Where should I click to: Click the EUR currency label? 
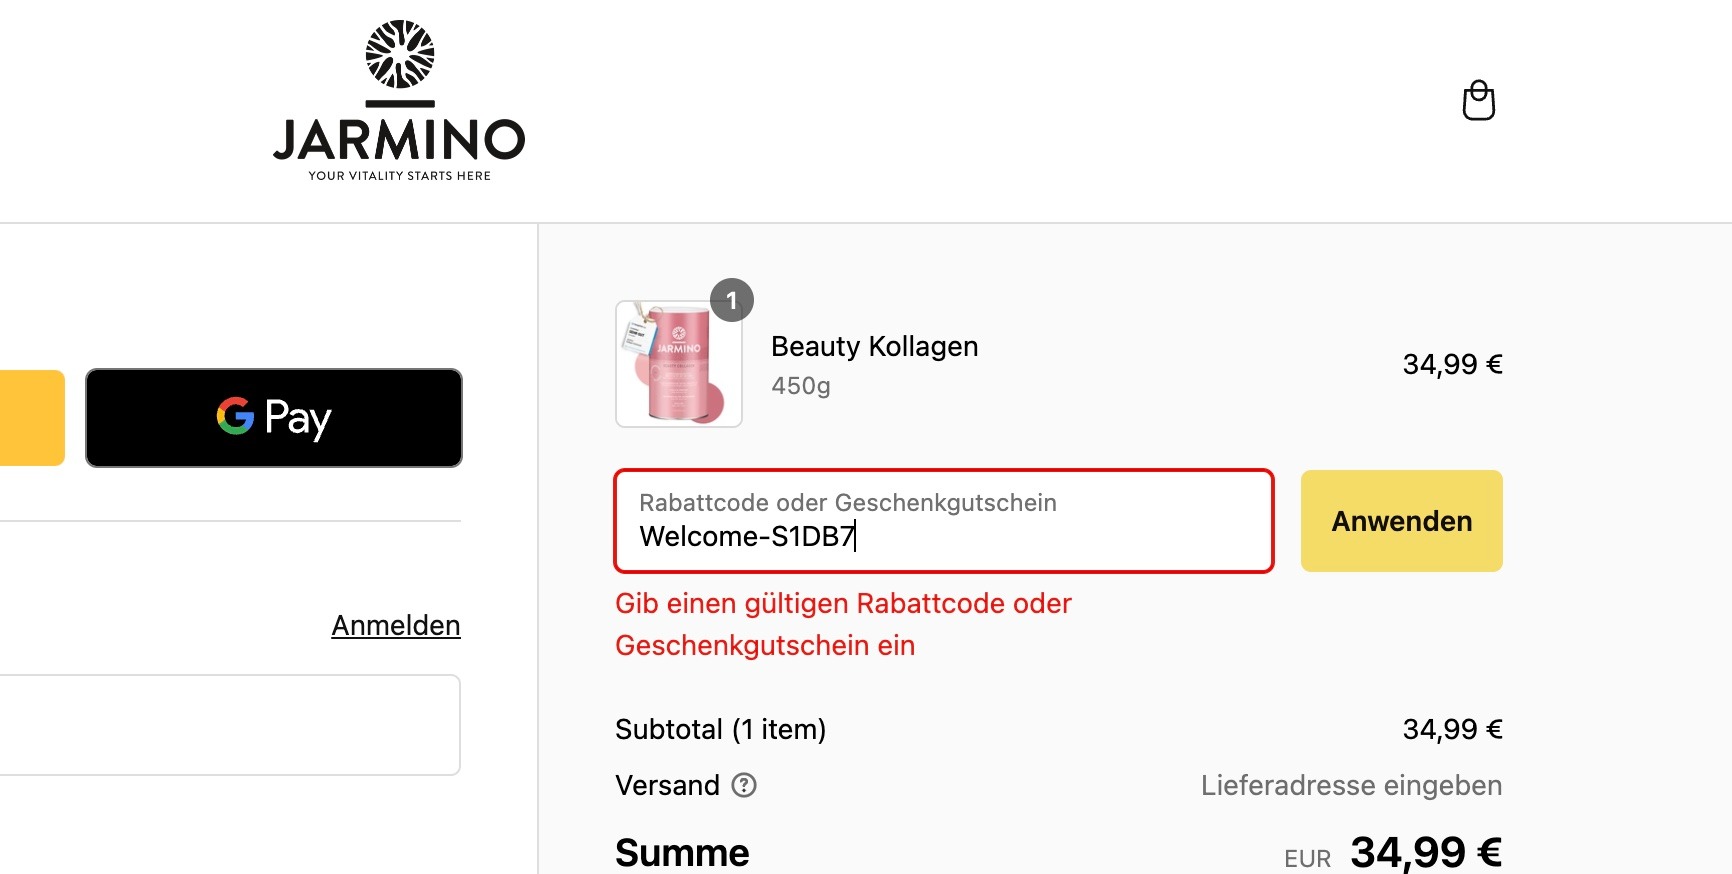(1307, 859)
